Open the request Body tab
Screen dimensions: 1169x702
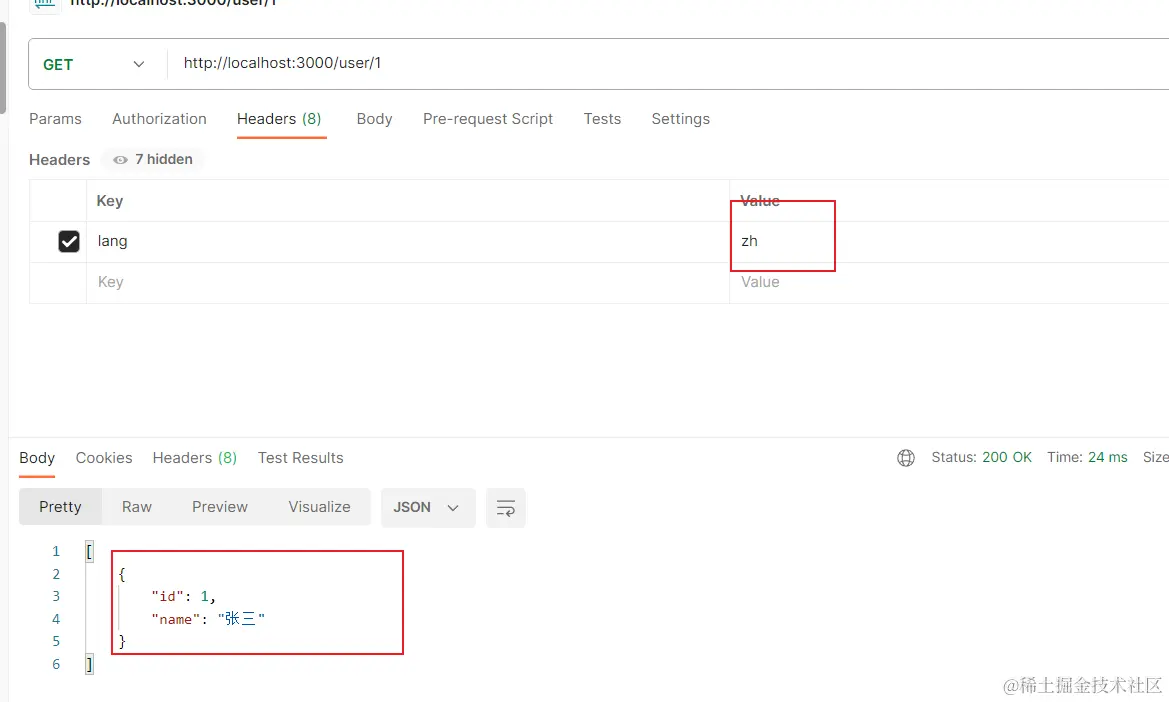(374, 119)
